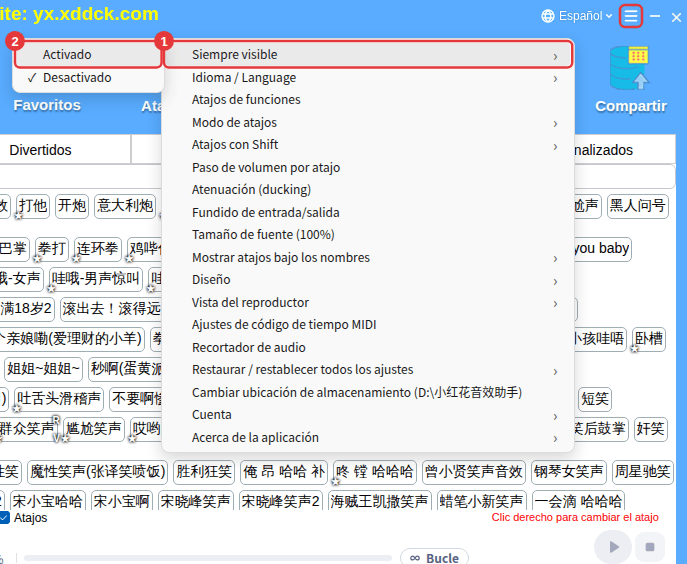Toggle favorite star on 卧槽 button
687x564 pixels.
point(634,349)
